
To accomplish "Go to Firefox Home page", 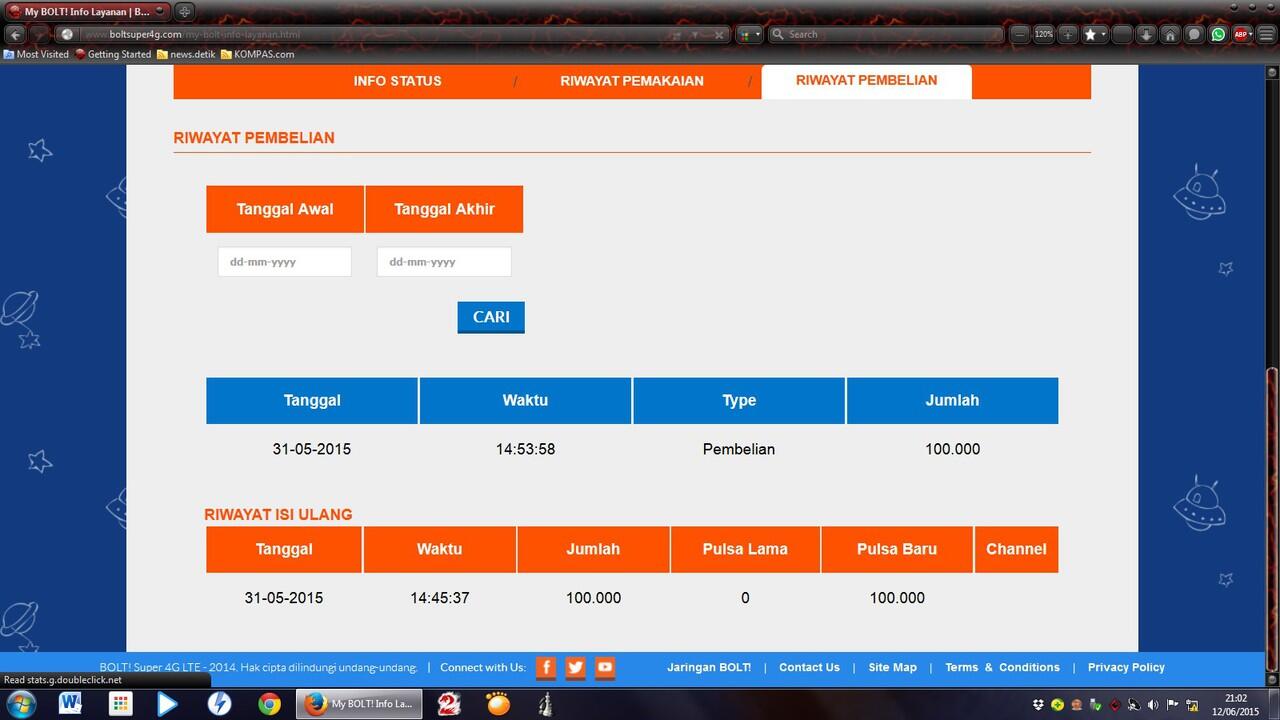I will pyautogui.click(x=1170, y=34).
